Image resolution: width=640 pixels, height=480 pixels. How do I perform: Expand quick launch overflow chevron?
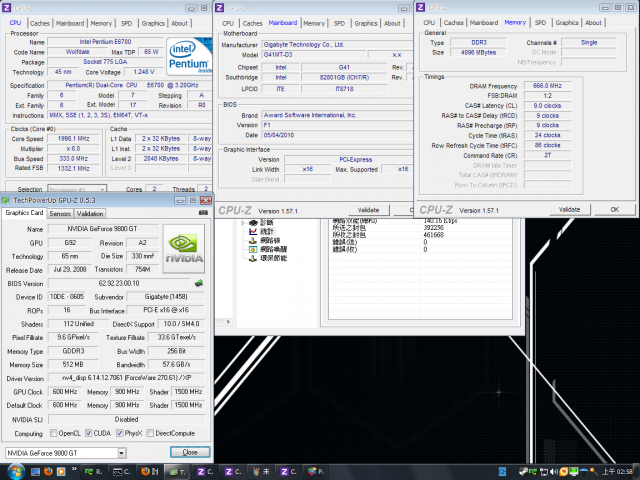tap(74, 469)
